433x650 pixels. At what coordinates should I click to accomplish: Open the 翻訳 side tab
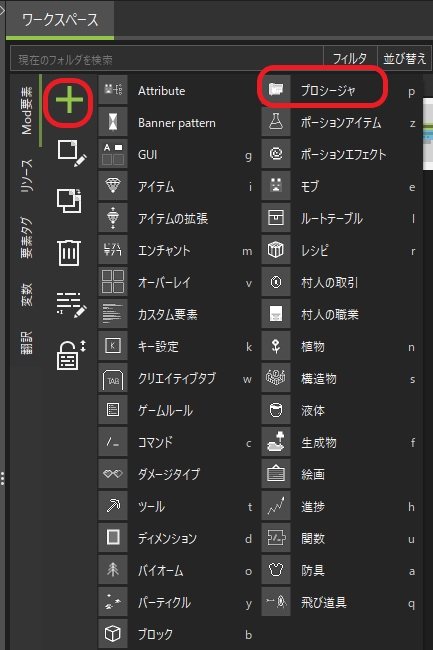(x=26, y=343)
